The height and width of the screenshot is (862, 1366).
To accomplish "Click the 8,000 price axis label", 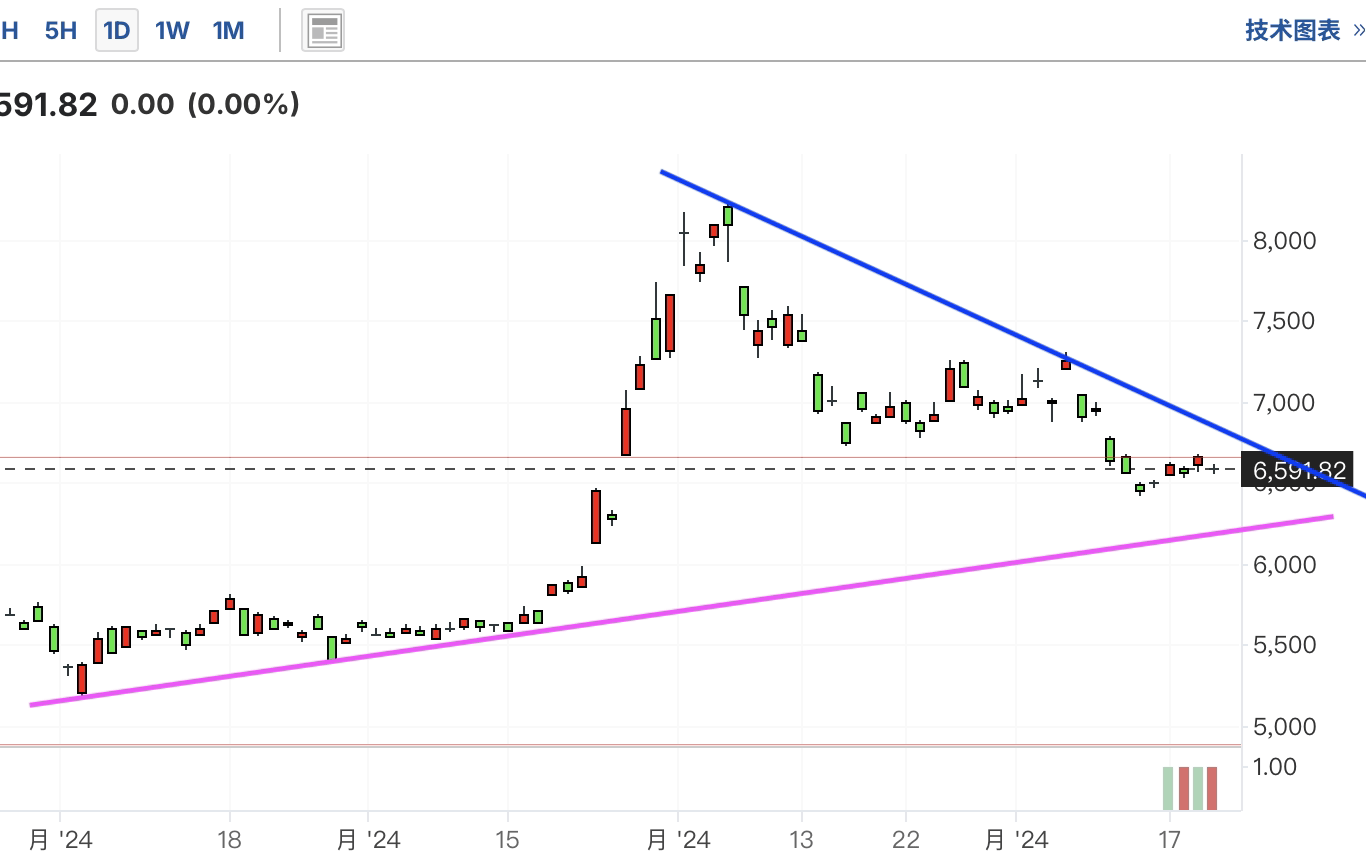I will click(x=1284, y=241).
